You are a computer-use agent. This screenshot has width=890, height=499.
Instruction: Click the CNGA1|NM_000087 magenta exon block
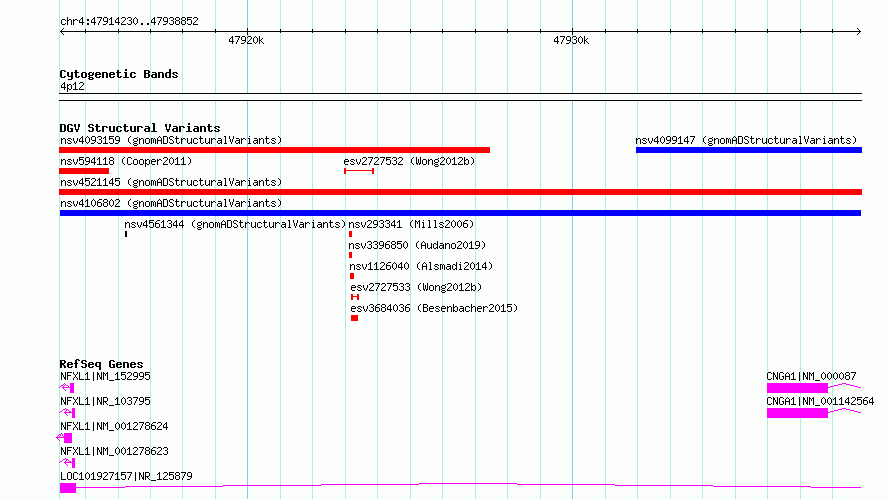click(x=797, y=388)
